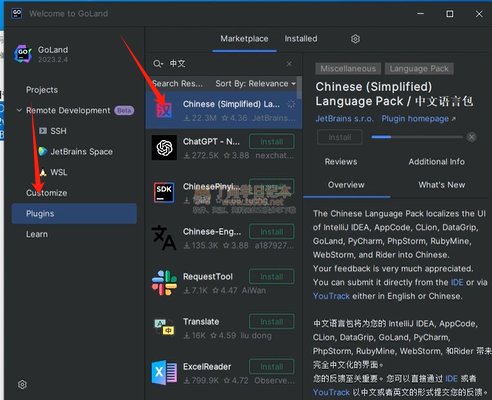
Task: Follow the YouTrack link in English description
Action: [331, 296]
